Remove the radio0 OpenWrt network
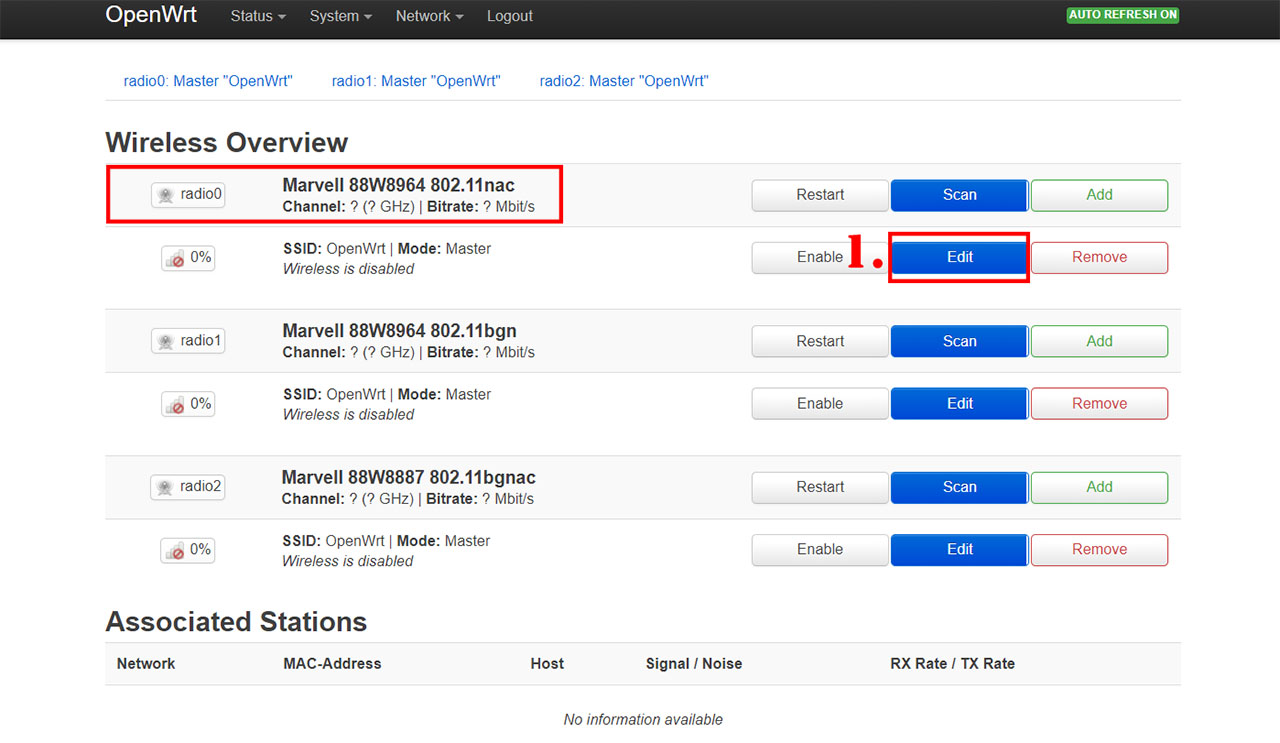Image resolution: width=1280 pixels, height=743 pixels. pos(1099,257)
